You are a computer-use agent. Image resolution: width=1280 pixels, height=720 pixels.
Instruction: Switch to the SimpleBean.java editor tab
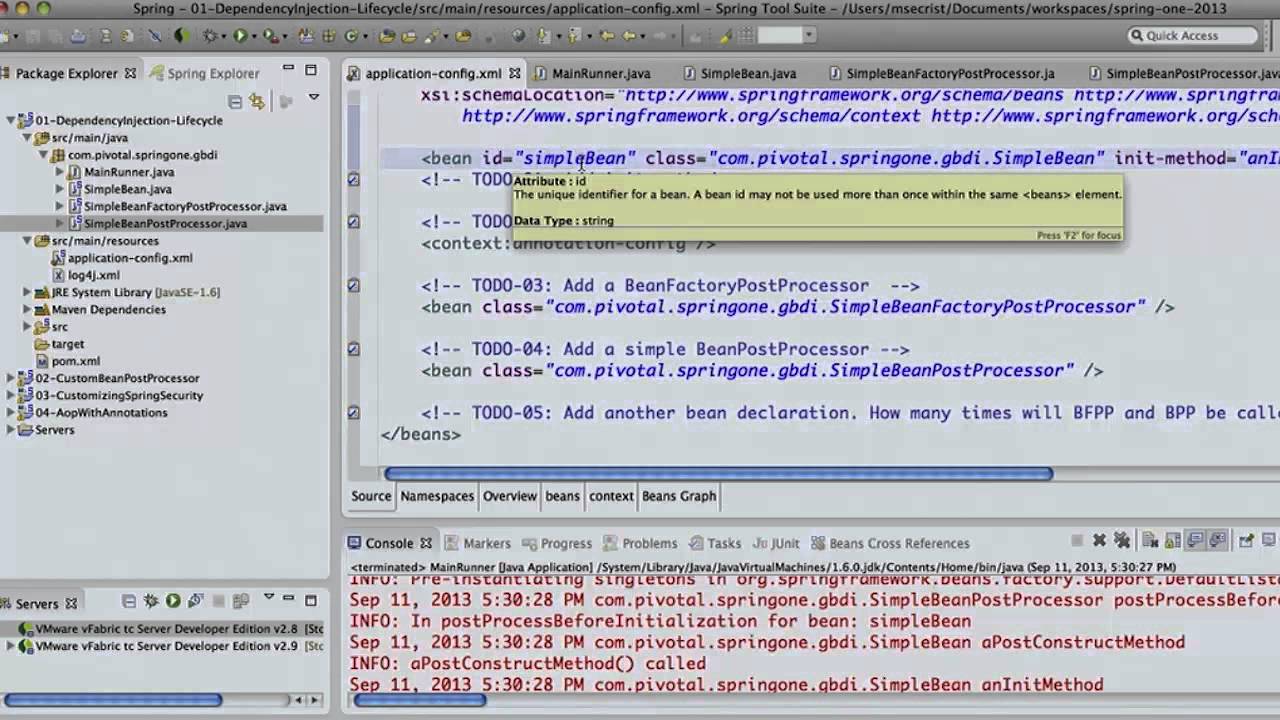coord(748,73)
